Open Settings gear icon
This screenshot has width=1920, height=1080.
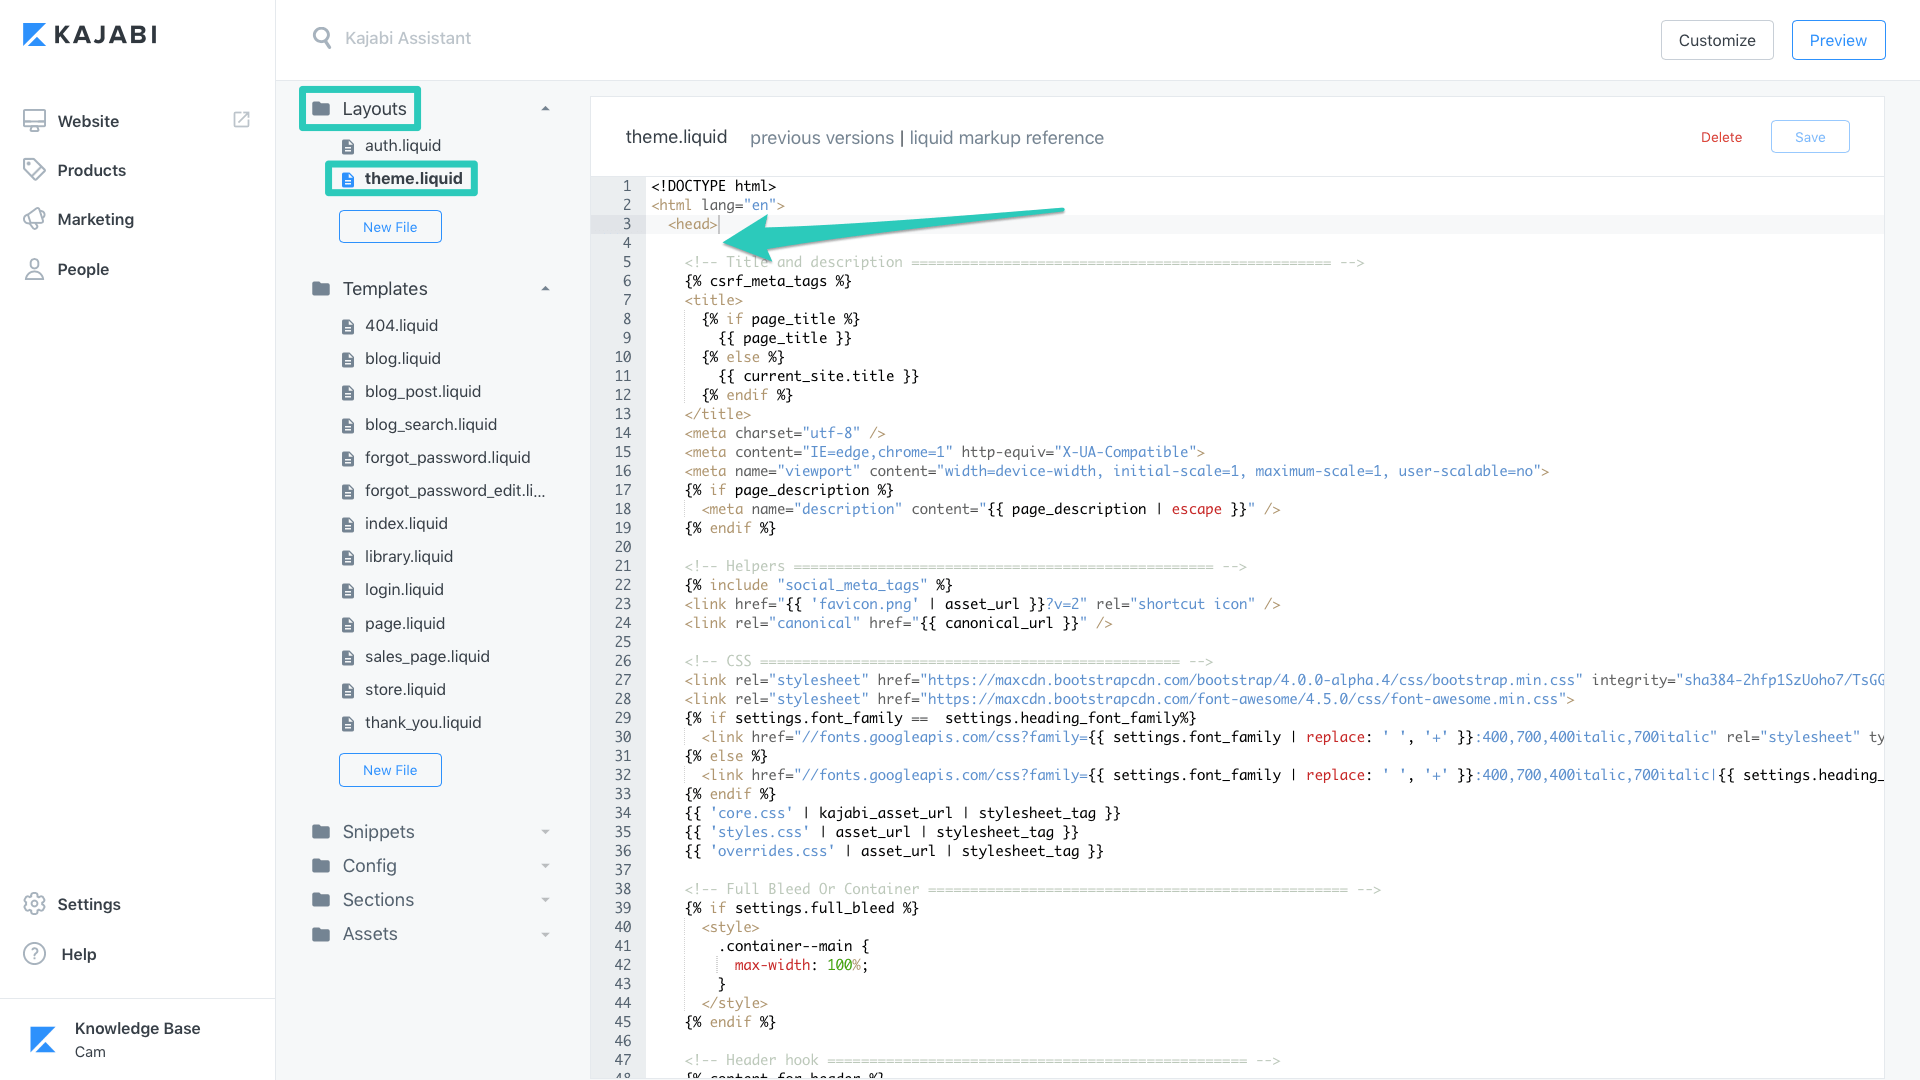(x=34, y=904)
